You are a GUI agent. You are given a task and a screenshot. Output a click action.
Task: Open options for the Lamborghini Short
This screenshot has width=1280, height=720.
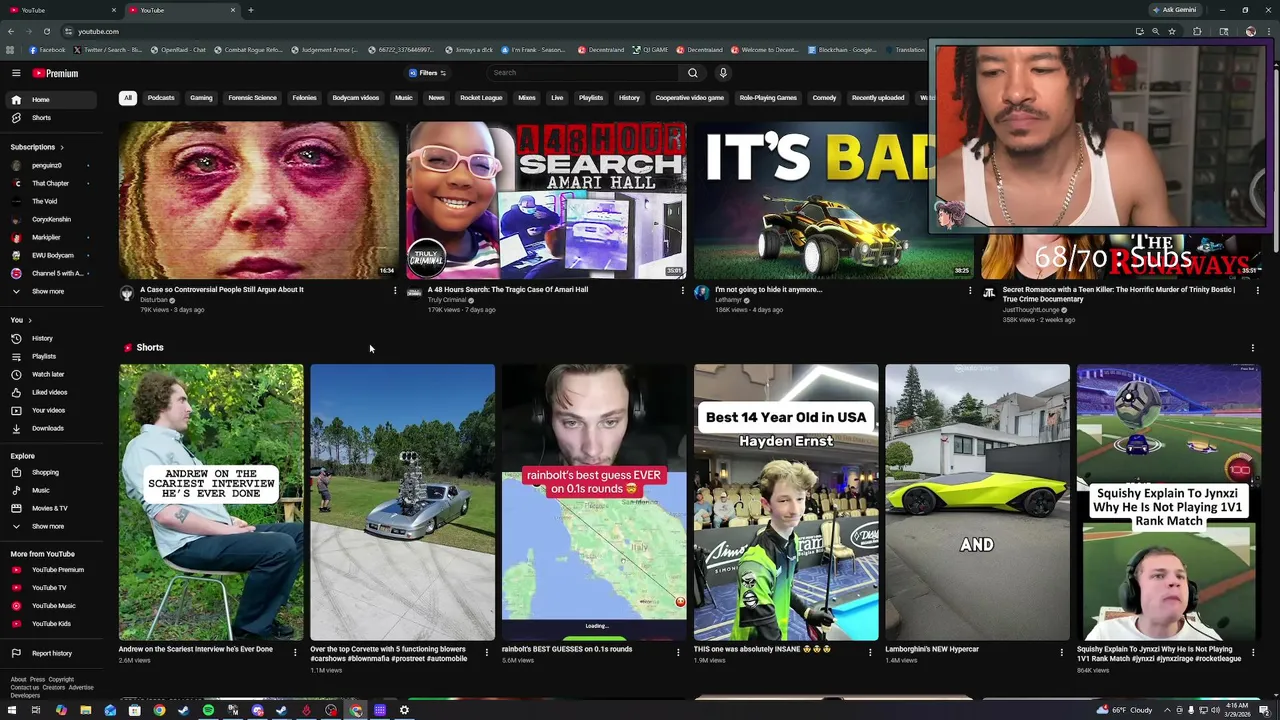[1062, 652]
